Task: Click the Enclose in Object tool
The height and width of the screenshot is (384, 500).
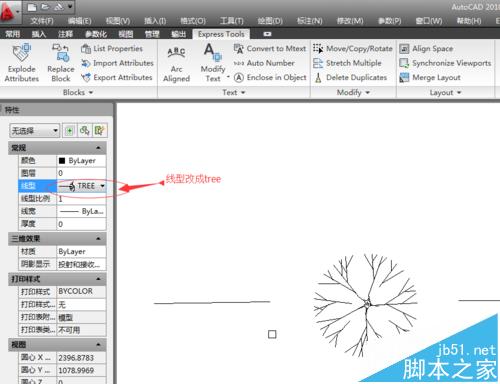Action: point(270,77)
